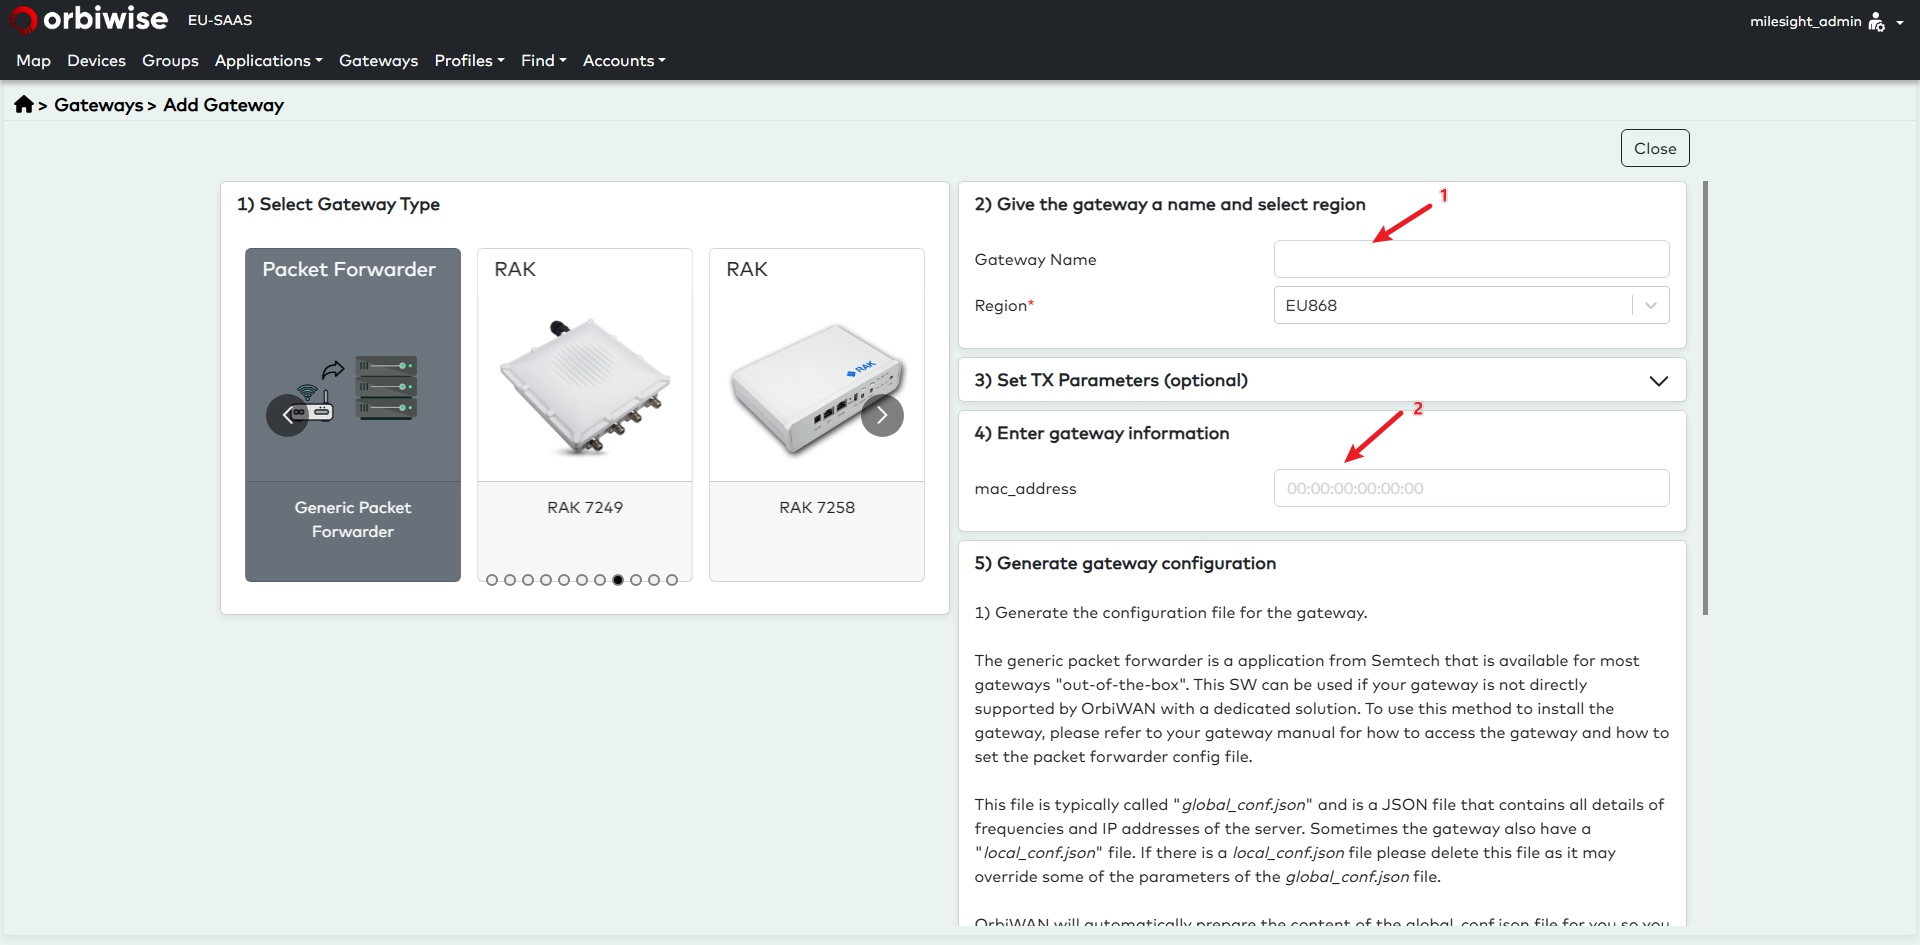Click the Close button
The height and width of the screenshot is (945, 1920).
pyautogui.click(x=1655, y=148)
